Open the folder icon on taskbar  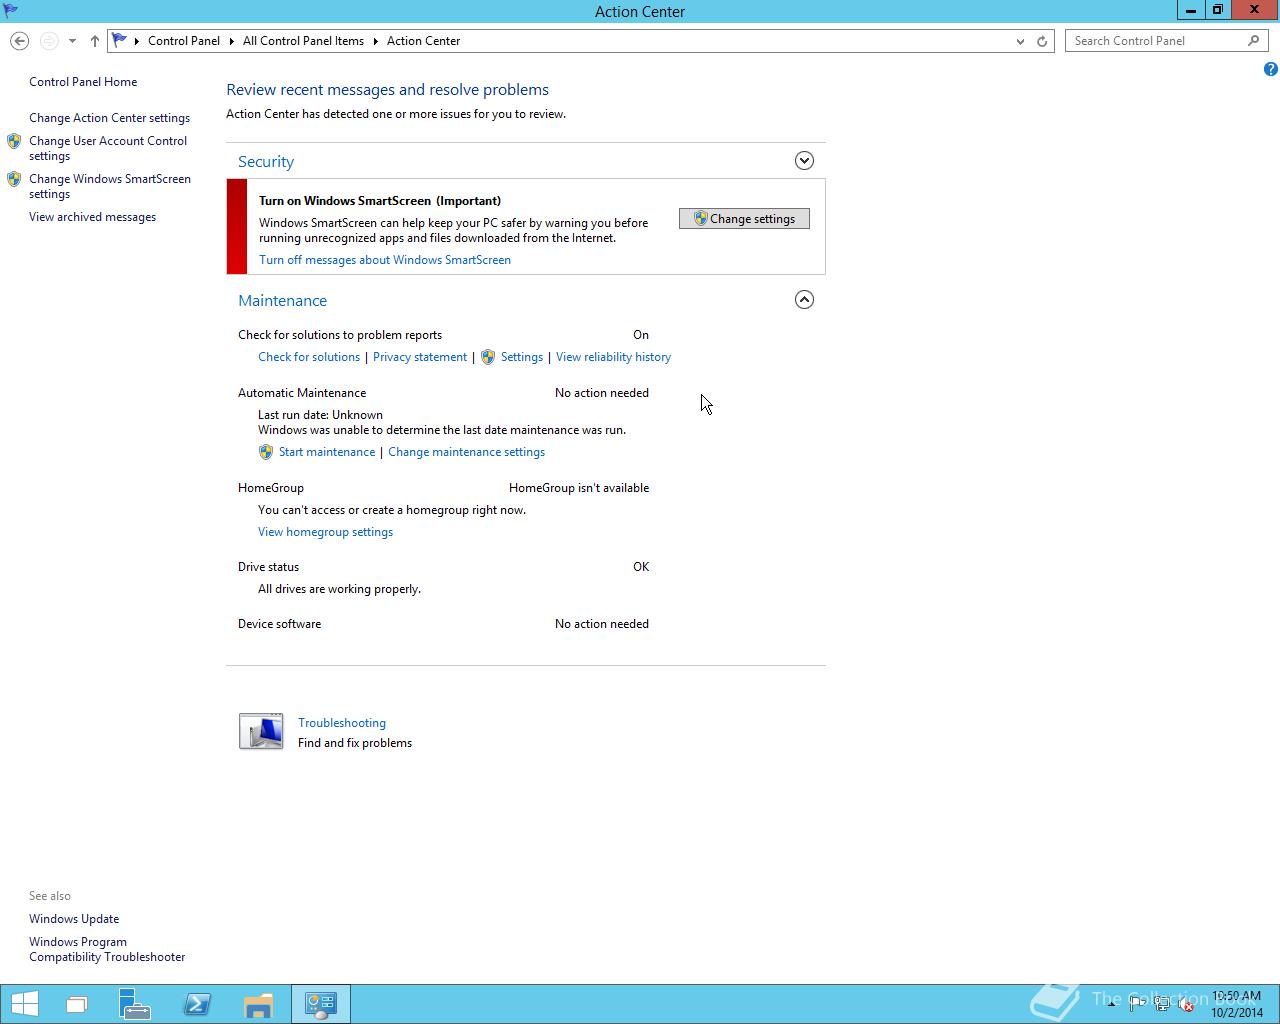click(258, 1004)
